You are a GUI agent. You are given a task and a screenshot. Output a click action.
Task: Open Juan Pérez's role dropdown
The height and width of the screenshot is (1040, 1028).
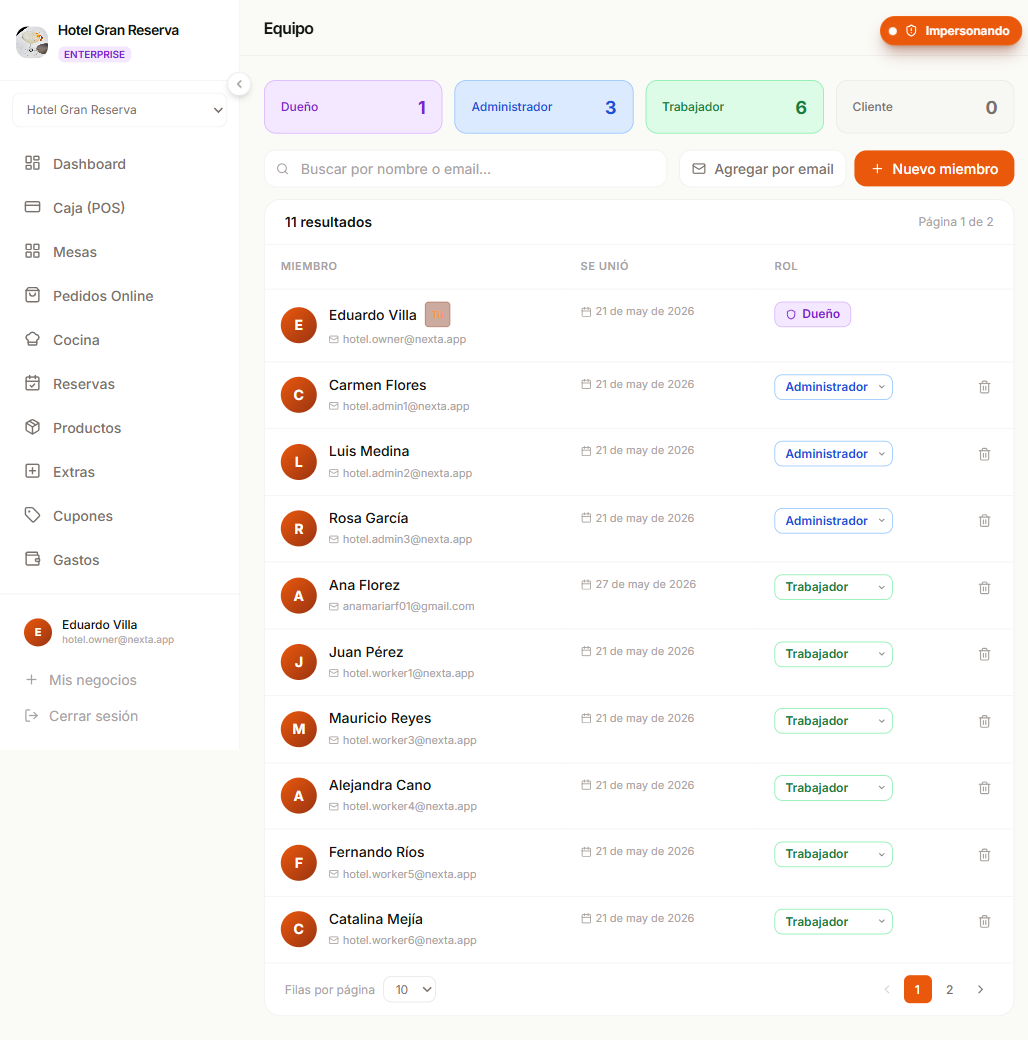[x=833, y=654]
